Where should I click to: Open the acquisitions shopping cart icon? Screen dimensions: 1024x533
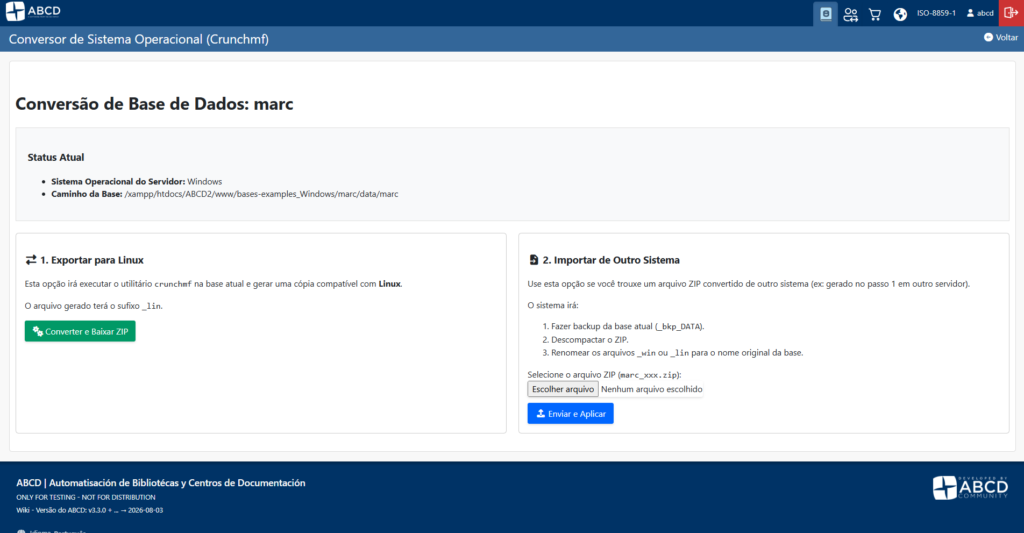[875, 14]
